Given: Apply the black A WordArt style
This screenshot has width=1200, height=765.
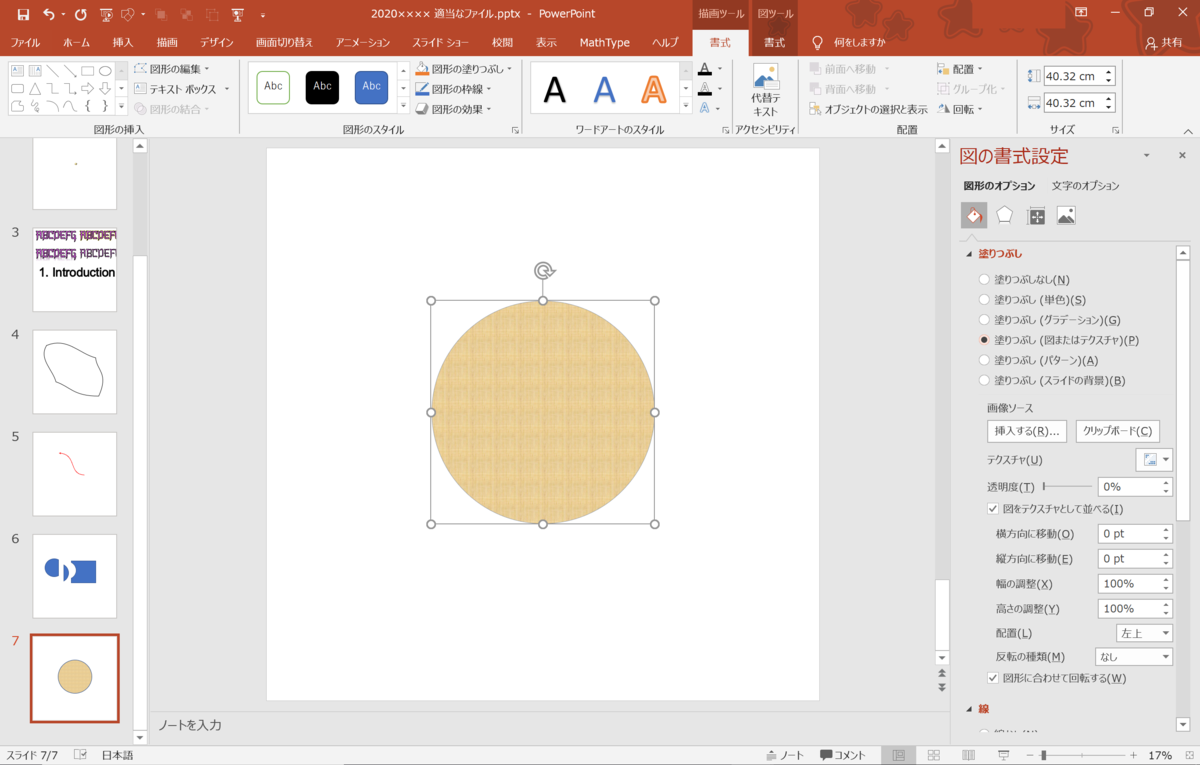Looking at the screenshot, I should [555, 89].
